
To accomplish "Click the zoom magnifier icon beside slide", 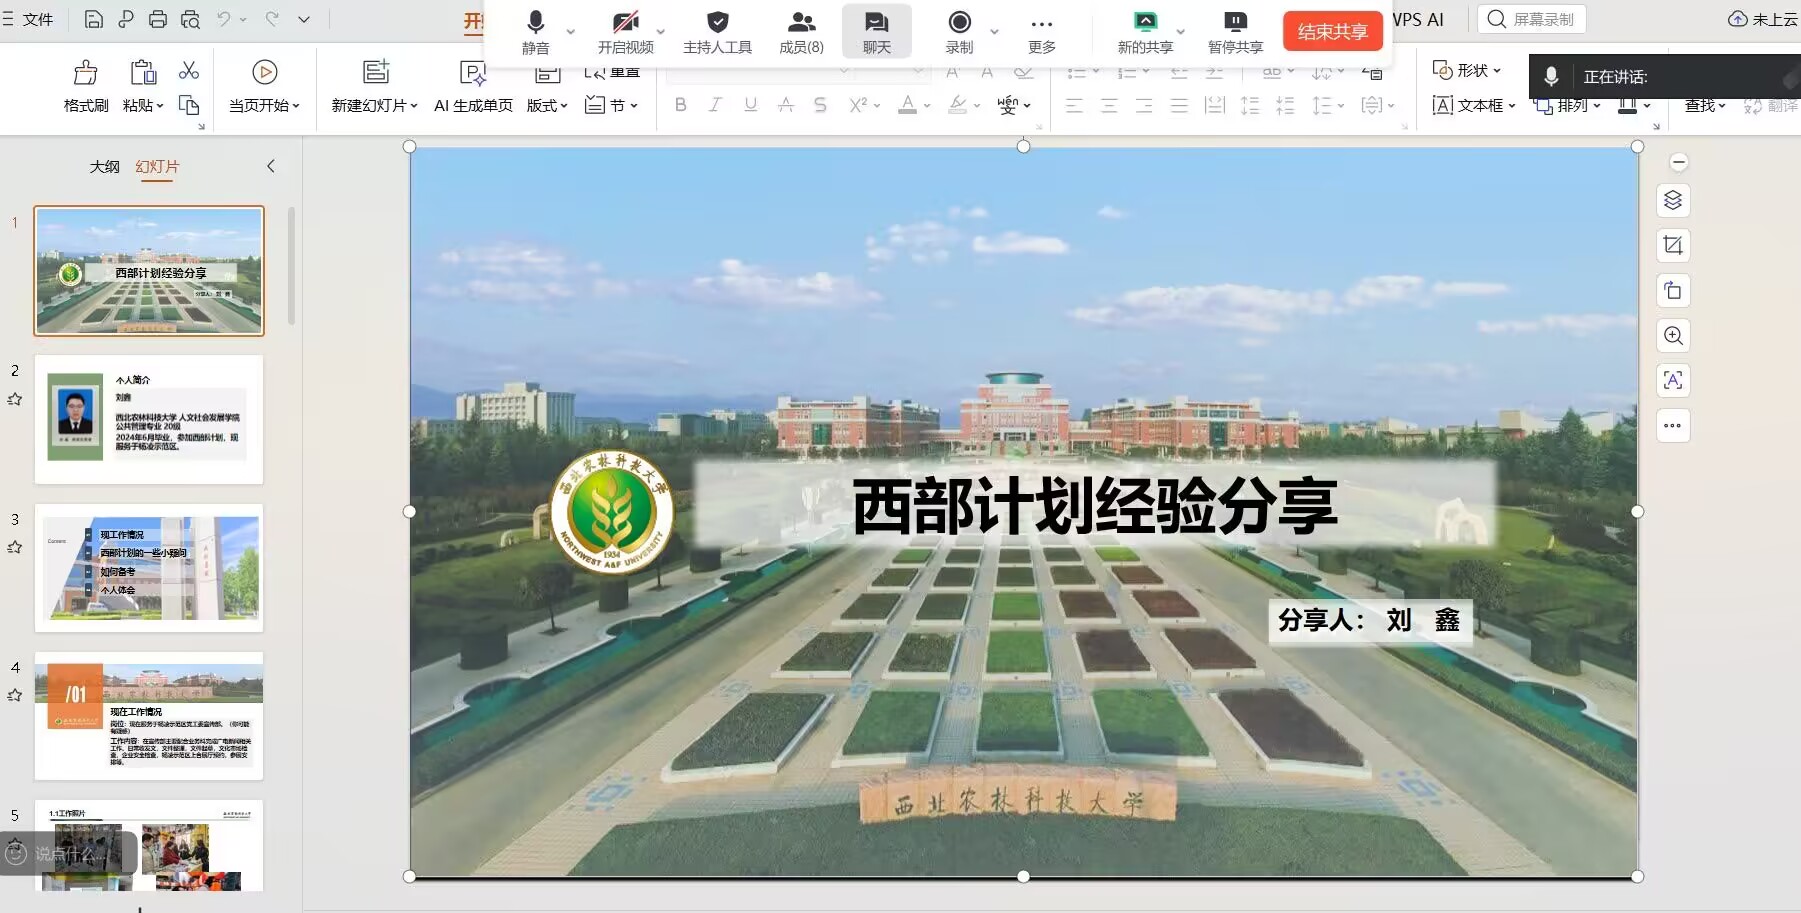I will click(x=1673, y=336).
